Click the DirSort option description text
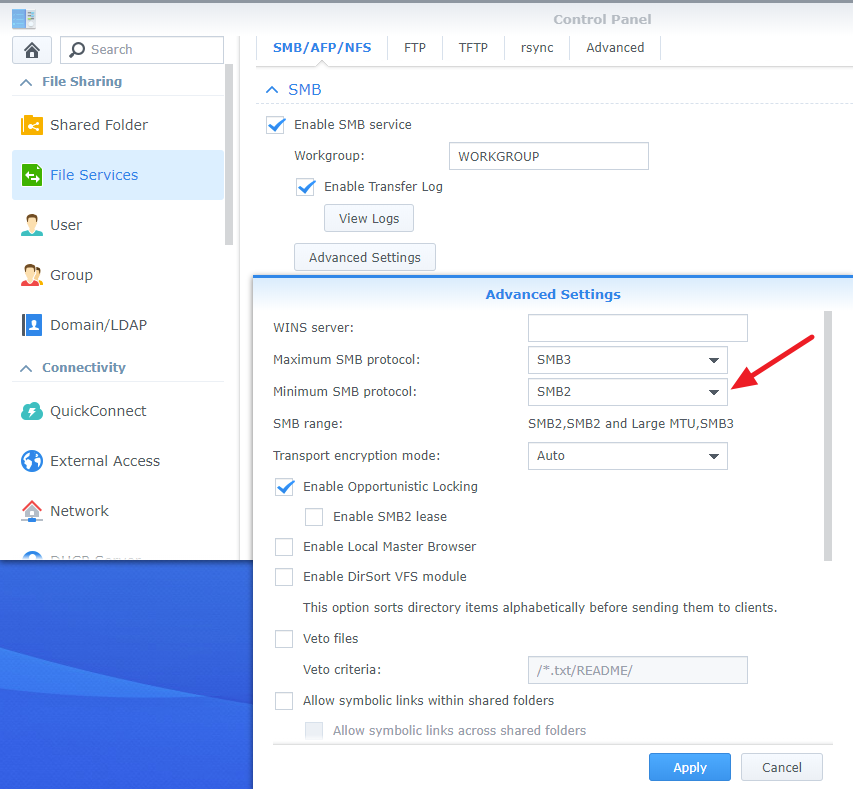The height and width of the screenshot is (789, 853). click(x=540, y=608)
